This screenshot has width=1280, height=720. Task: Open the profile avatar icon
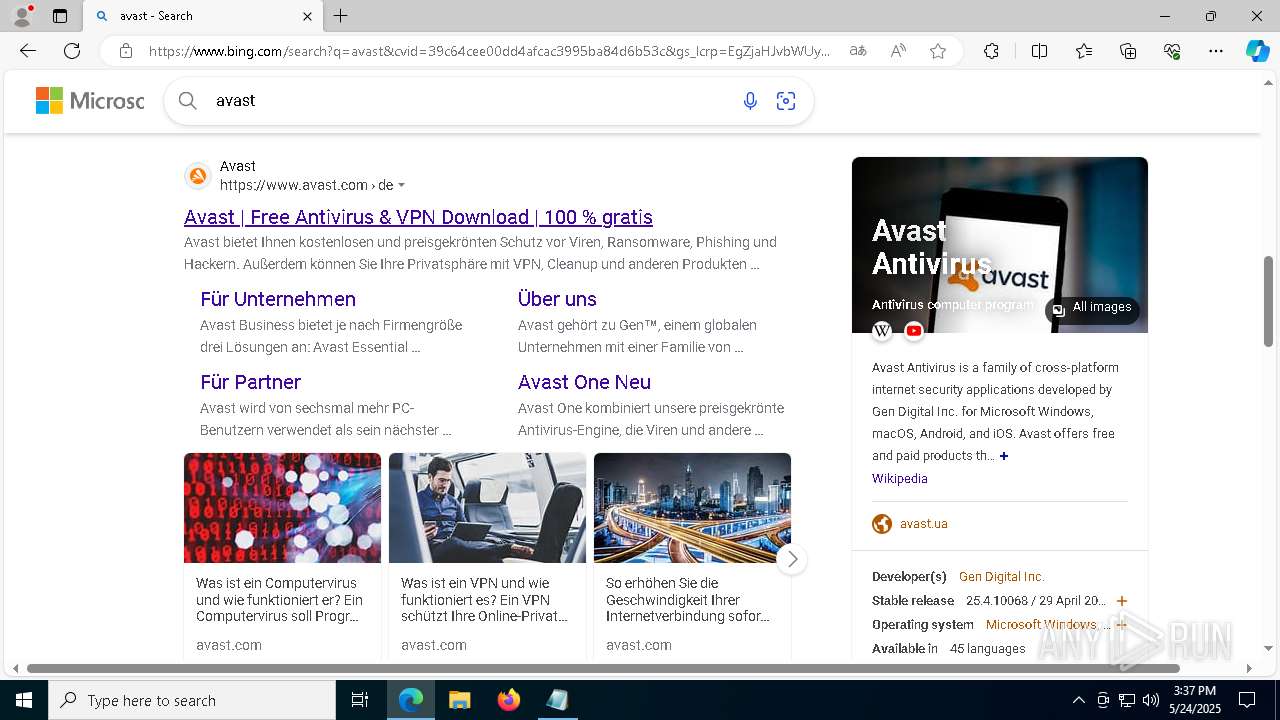coord(21,16)
